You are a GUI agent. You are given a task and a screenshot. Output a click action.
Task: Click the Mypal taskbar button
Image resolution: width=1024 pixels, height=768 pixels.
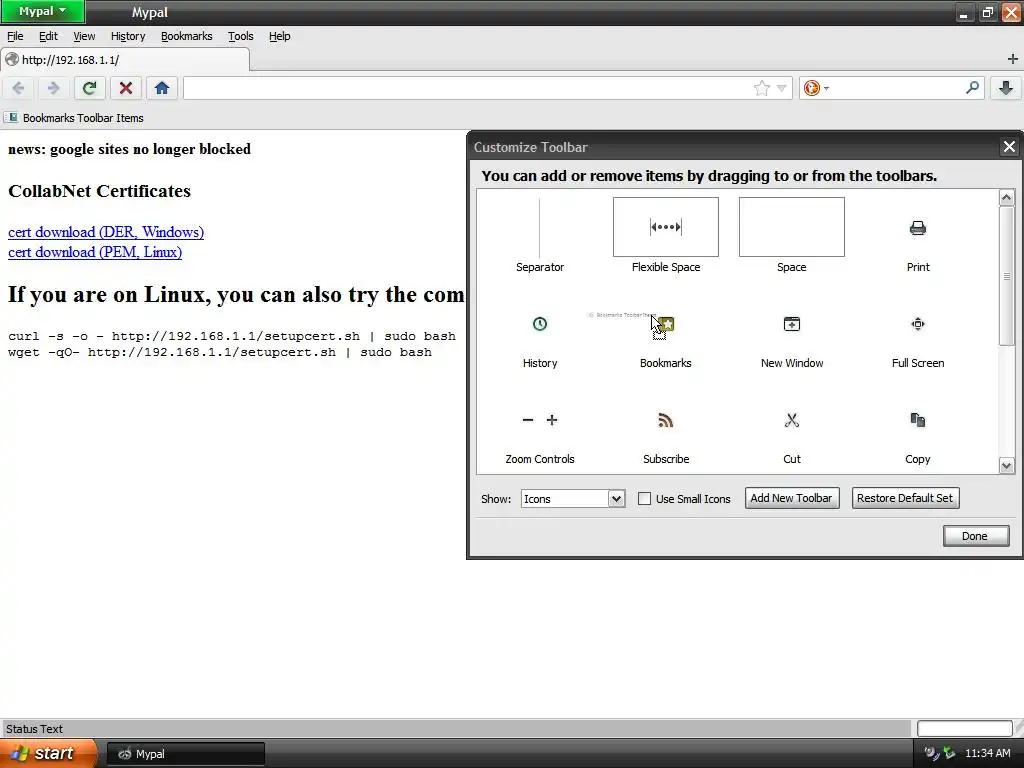tap(185, 754)
